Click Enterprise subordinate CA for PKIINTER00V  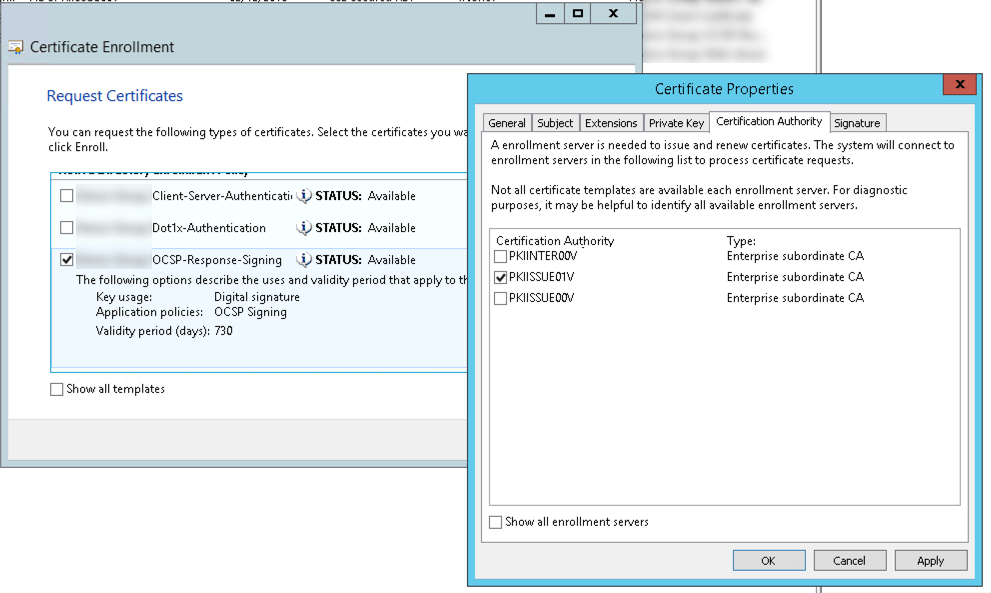795,256
